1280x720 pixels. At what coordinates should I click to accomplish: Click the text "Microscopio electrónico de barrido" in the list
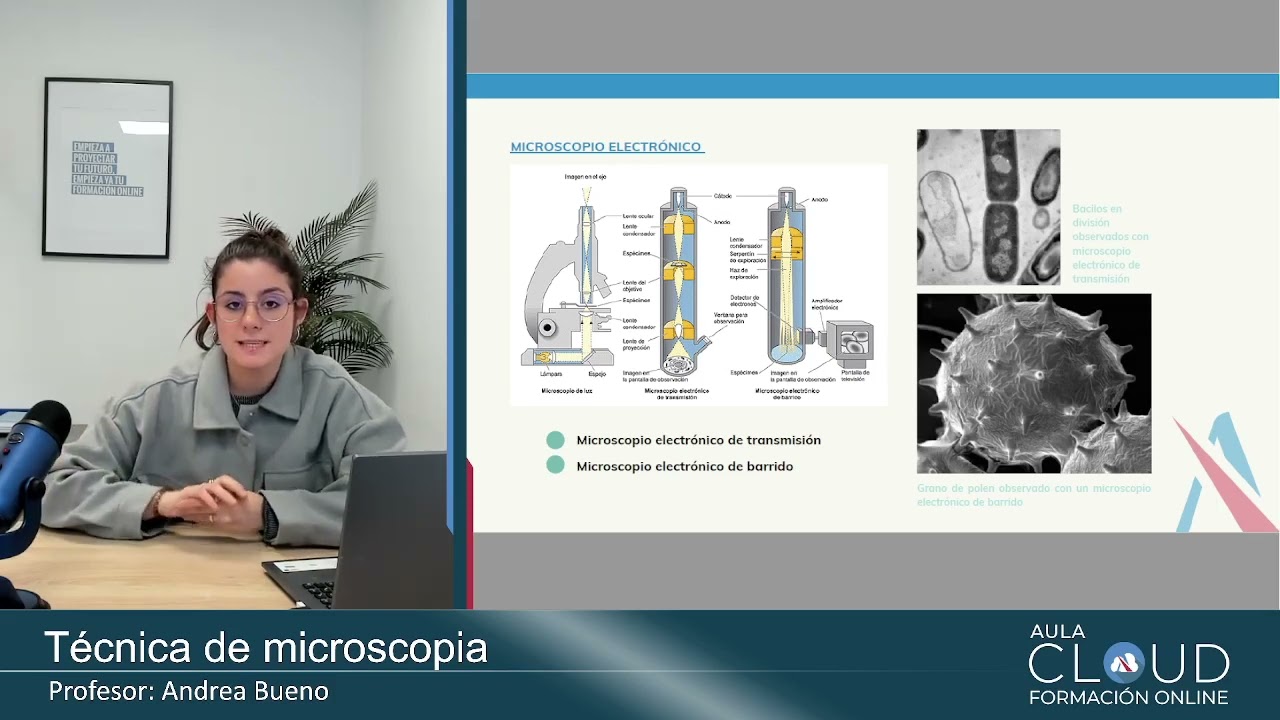point(685,466)
